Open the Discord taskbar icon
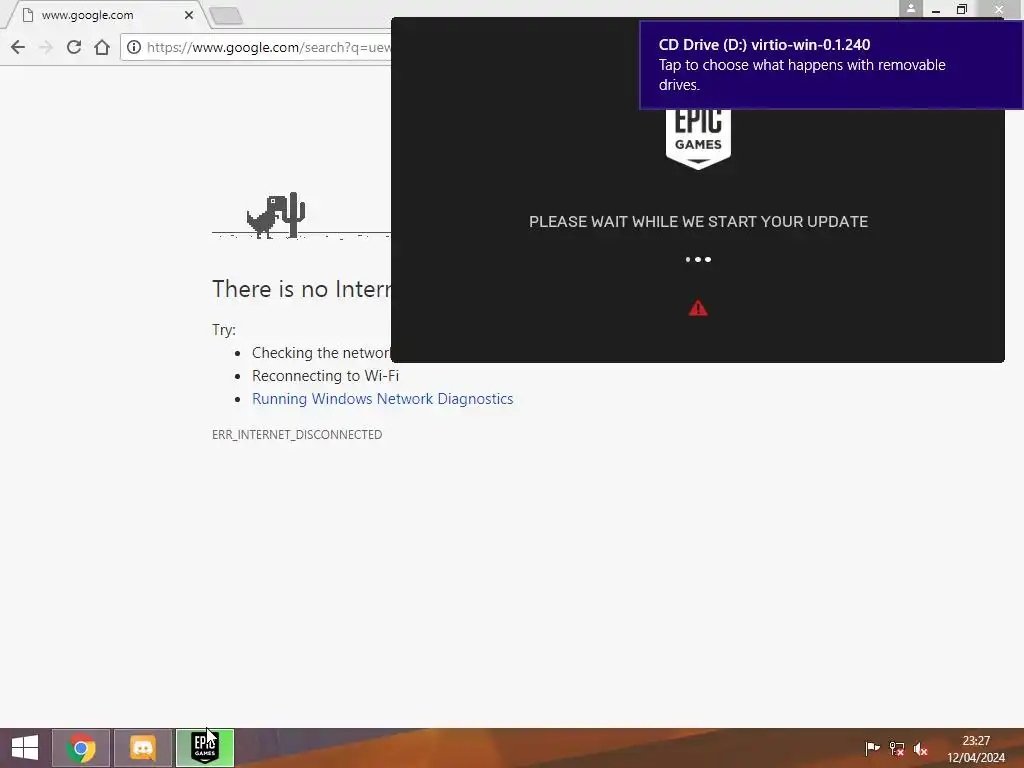This screenshot has width=1024, height=768. (143, 748)
